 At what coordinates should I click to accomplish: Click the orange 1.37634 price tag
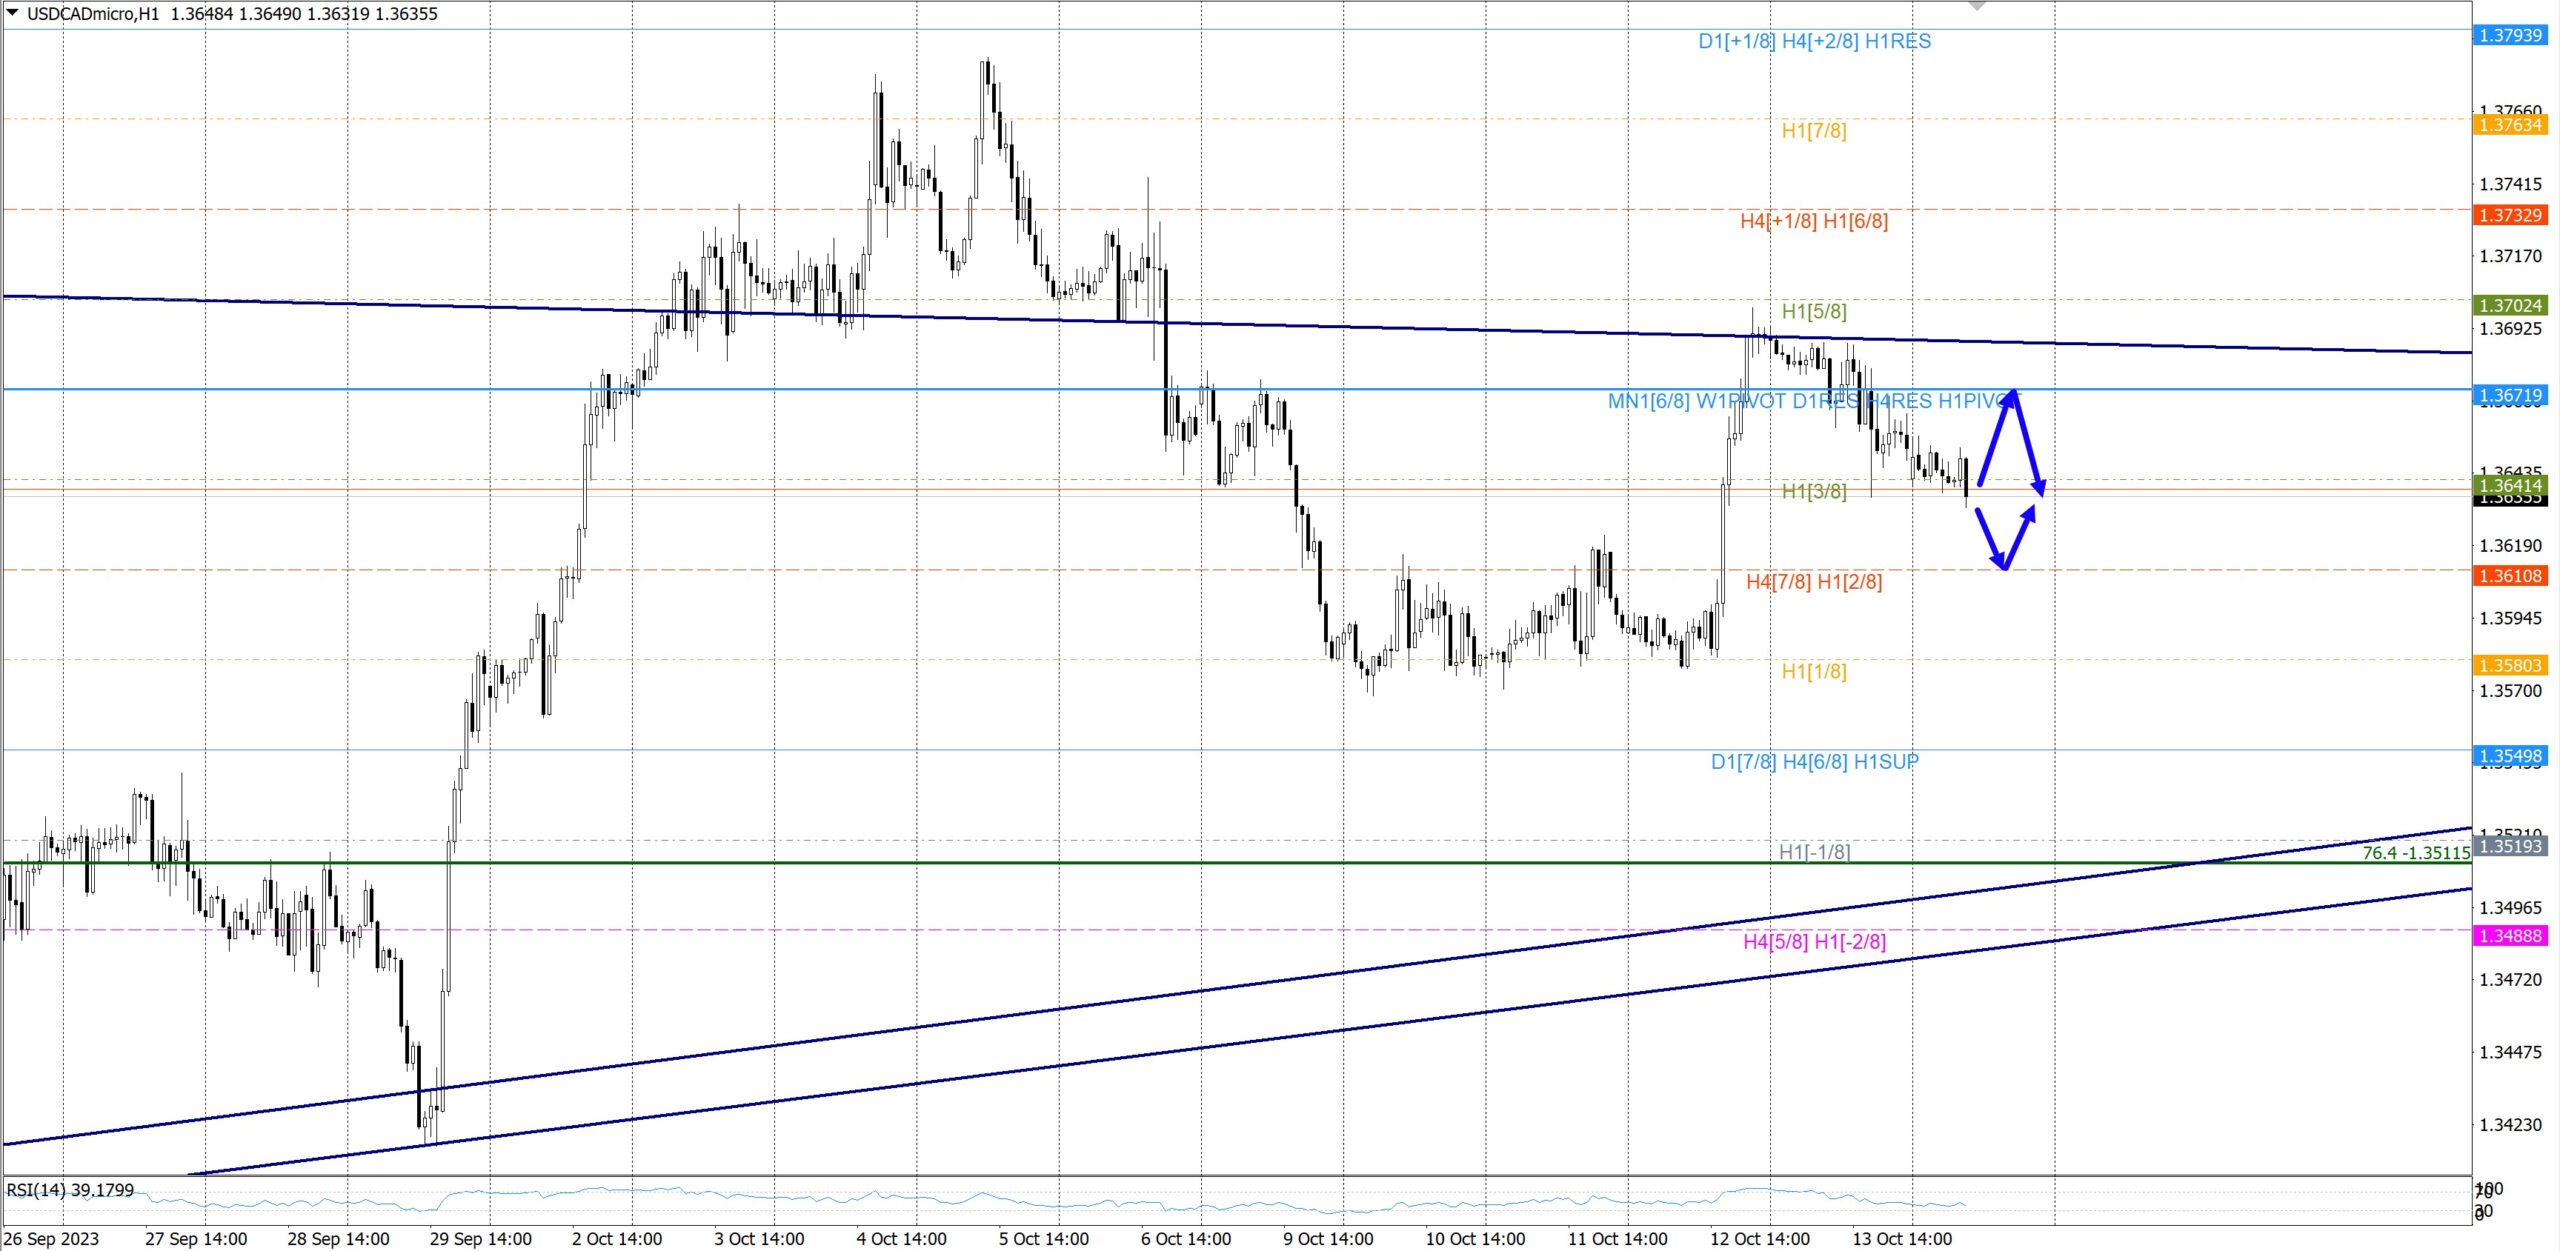[2510, 125]
